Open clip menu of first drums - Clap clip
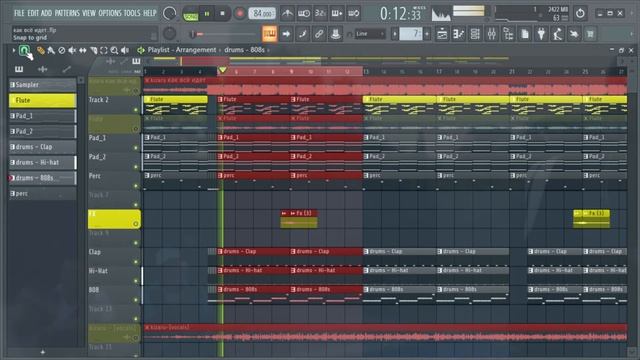This screenshot has width=640, height=360. coord(220,251)
